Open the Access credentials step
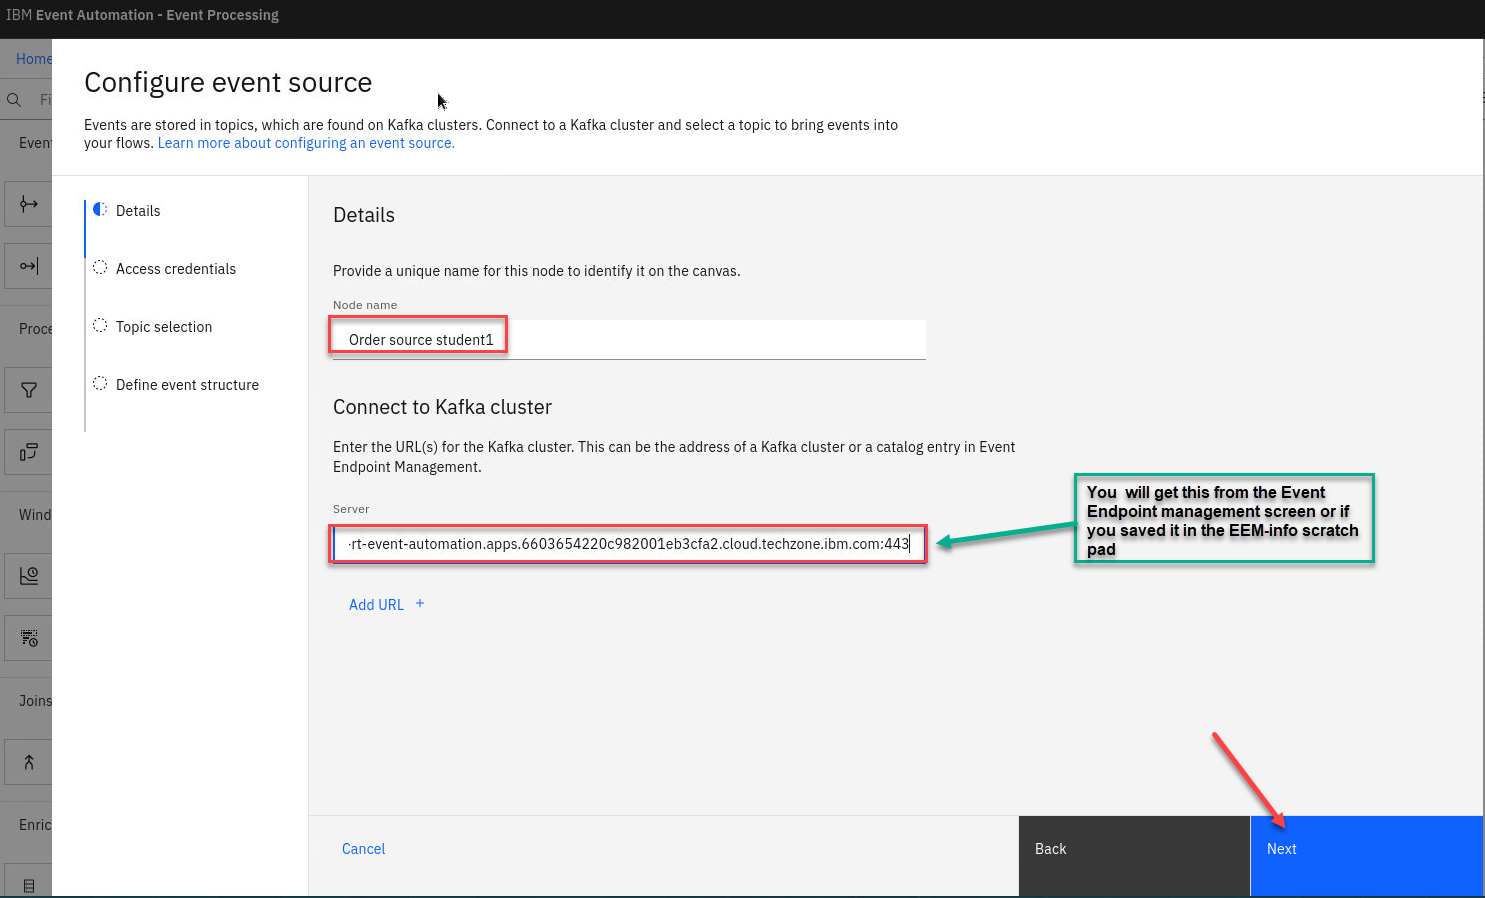This screenshot has height=898, width=1485. [x=175, y=269]
